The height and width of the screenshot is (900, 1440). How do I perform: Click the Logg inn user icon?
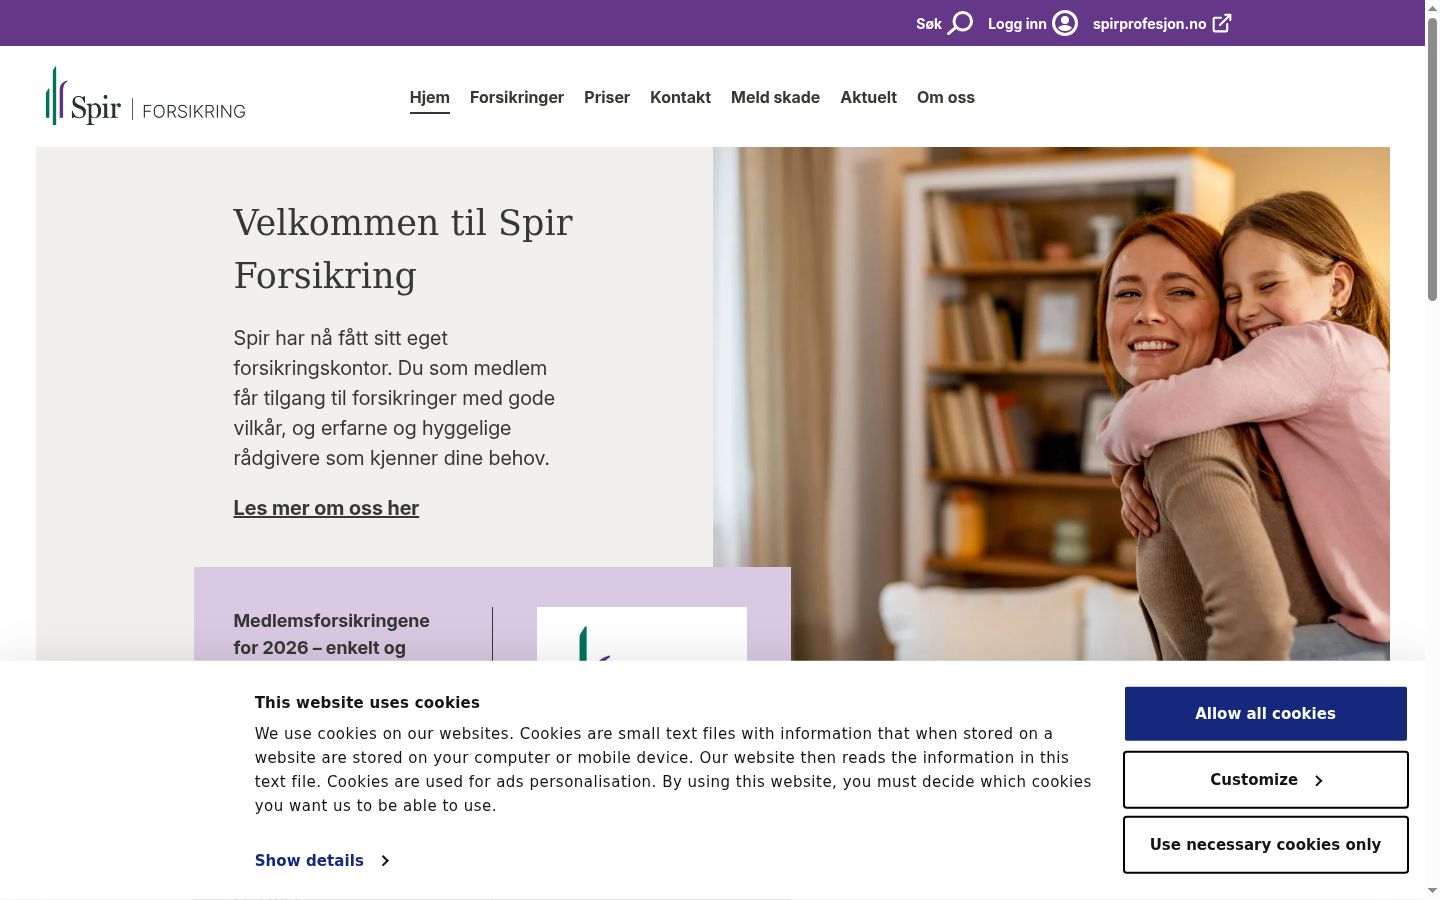(1065, 23)
